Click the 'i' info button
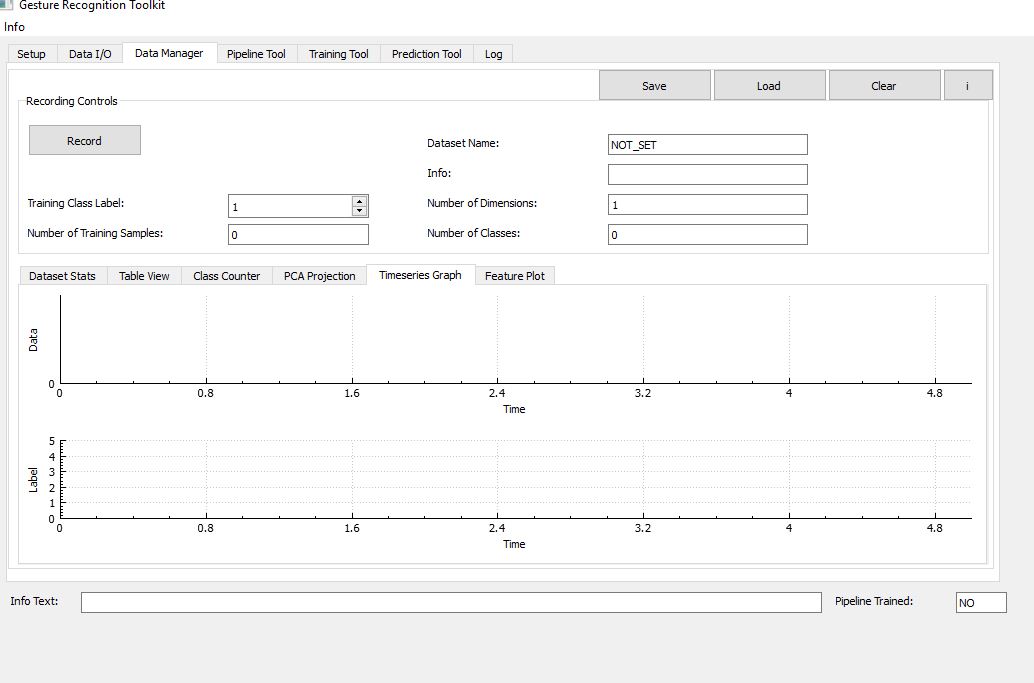 pos(967,86)
